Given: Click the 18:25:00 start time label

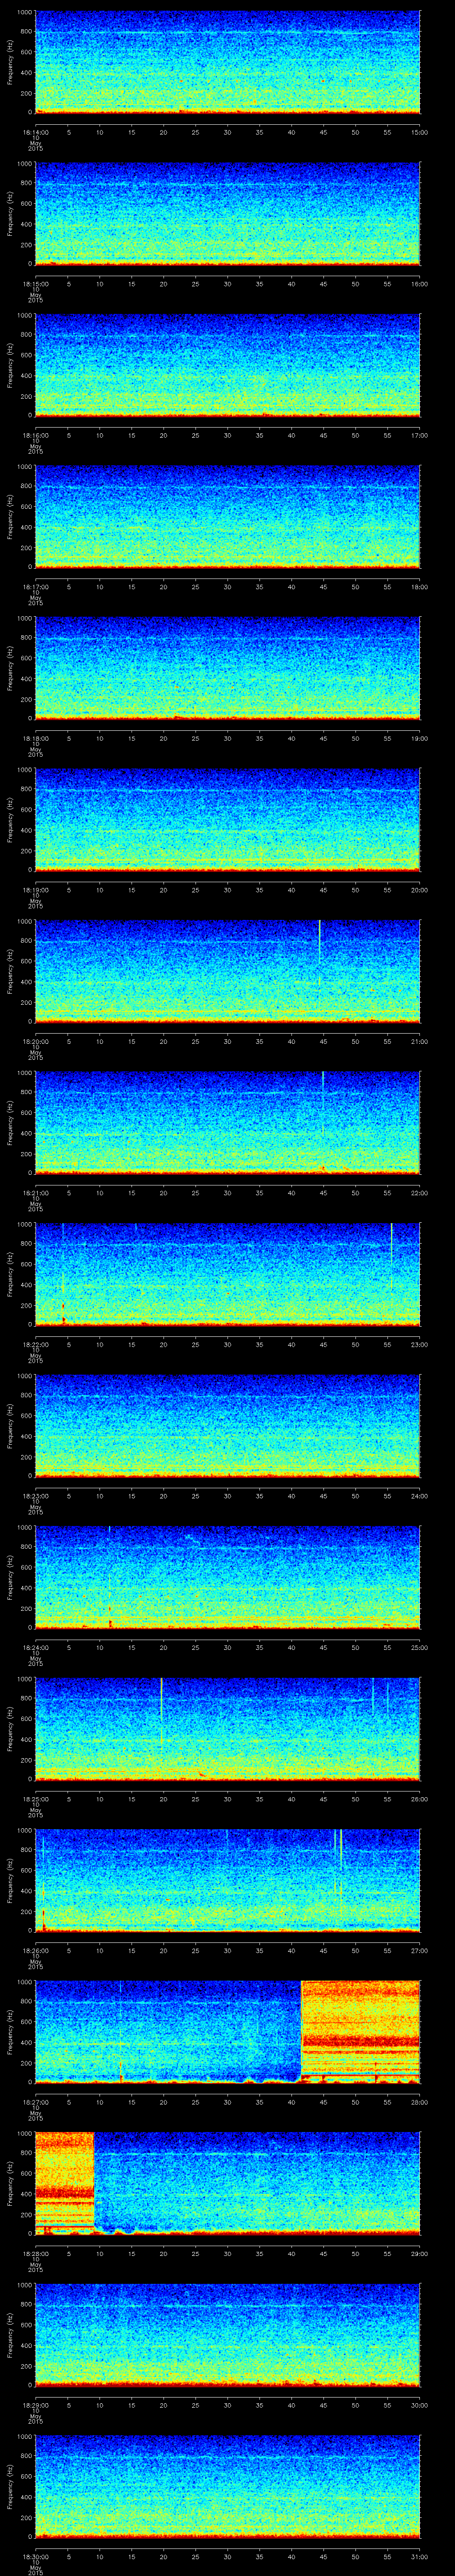Looking at the screenshot, I should pyautogui.click(x=35, y=1799).
